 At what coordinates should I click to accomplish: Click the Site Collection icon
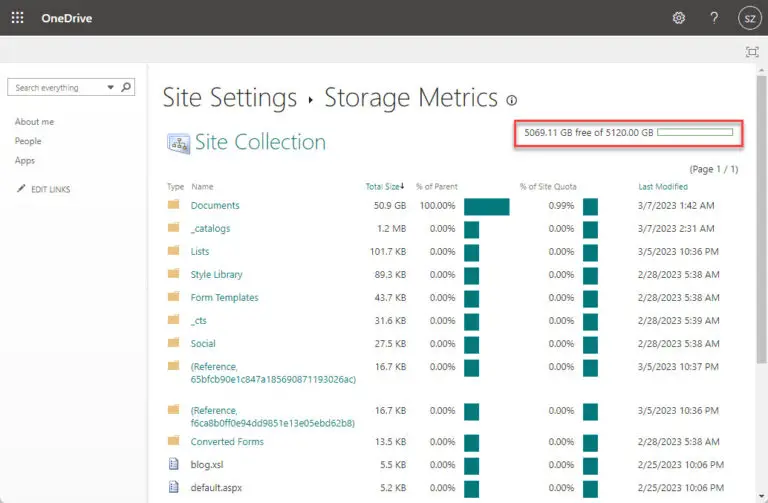[x=179, y=143]
